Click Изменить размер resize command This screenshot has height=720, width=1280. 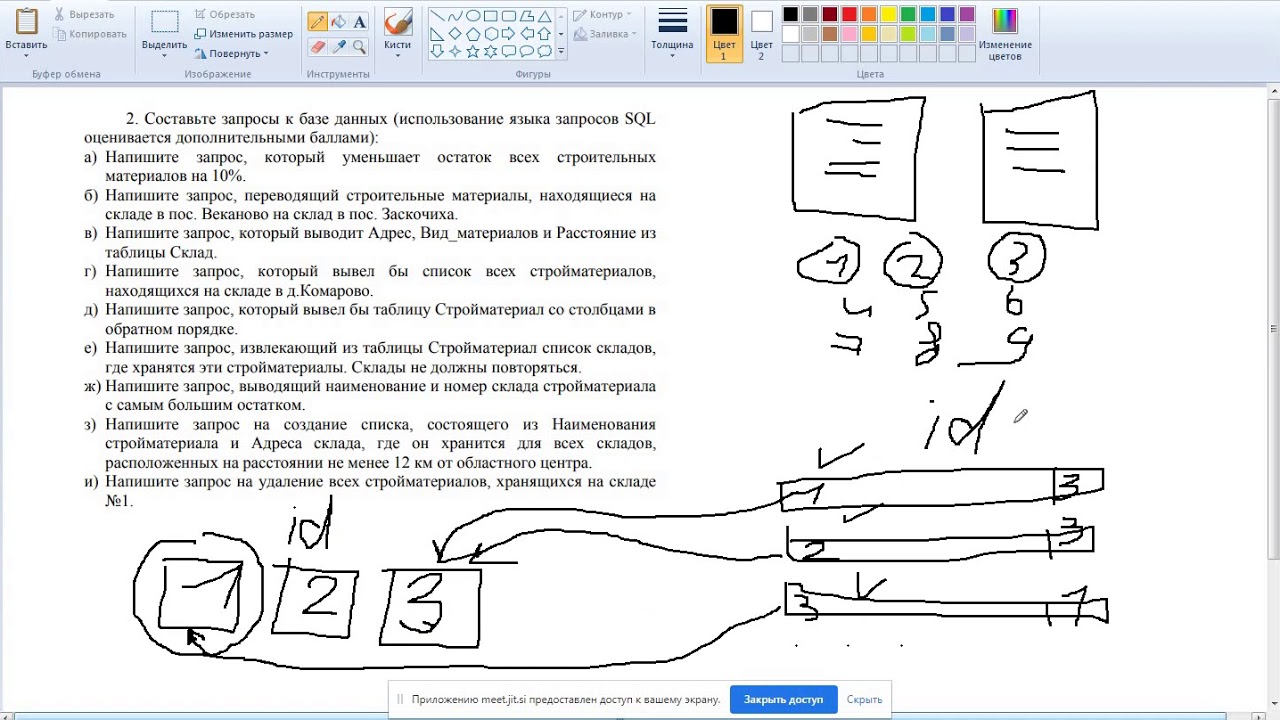(x=243, y=34)
